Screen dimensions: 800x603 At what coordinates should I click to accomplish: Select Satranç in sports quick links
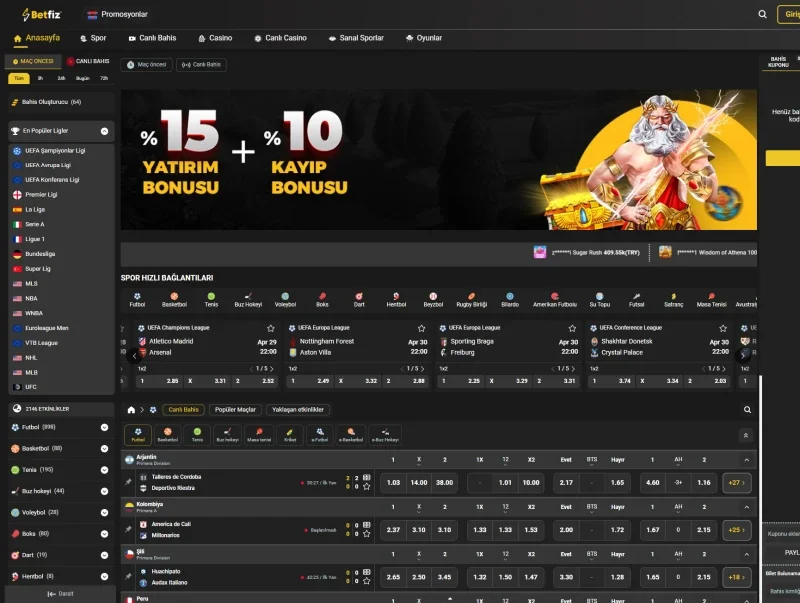click(673, 300)
